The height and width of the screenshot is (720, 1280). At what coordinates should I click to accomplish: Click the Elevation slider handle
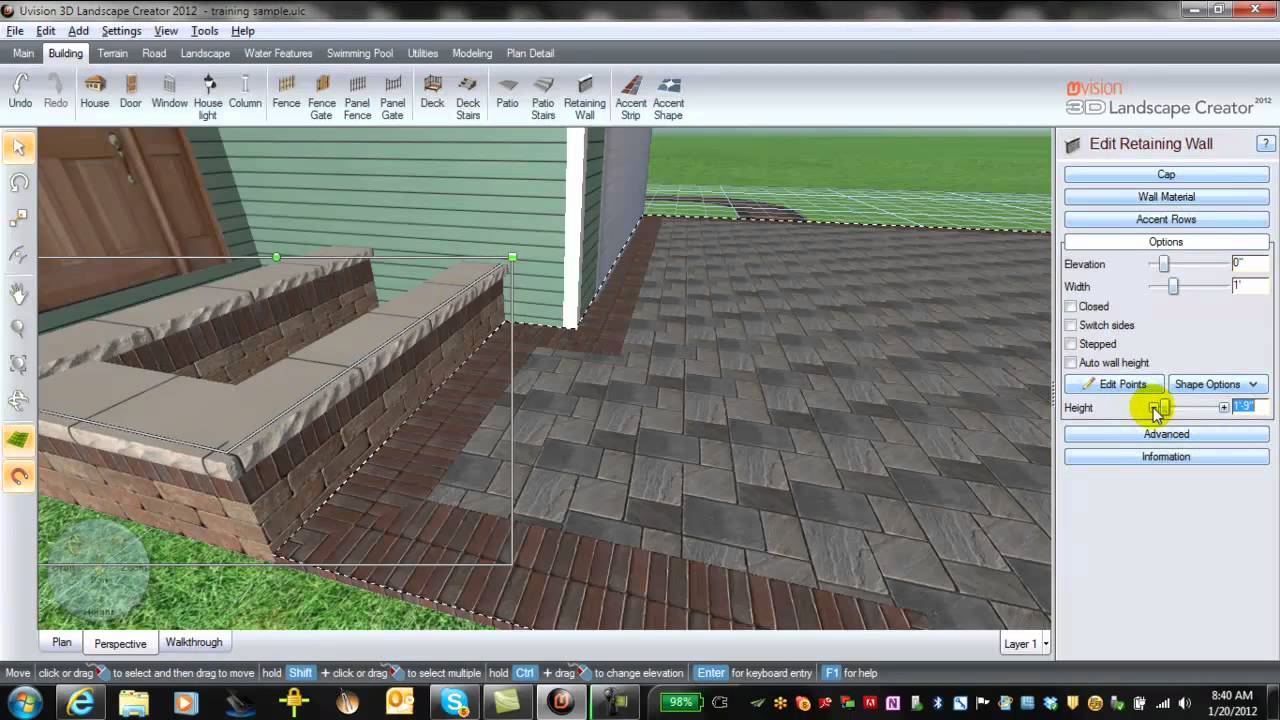1164,264
